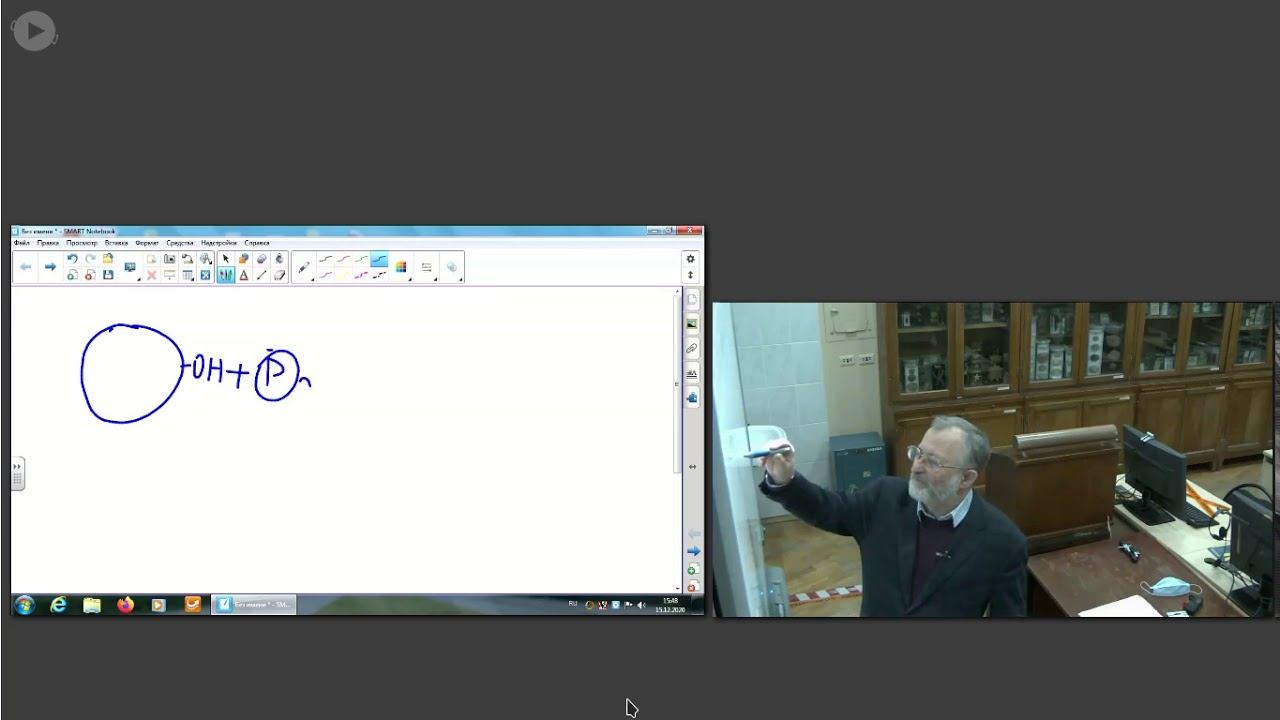This screenshot has height=720, width=1280.
Task: Move sidebar with horizontal arrows icon
Action: point(692,467)
